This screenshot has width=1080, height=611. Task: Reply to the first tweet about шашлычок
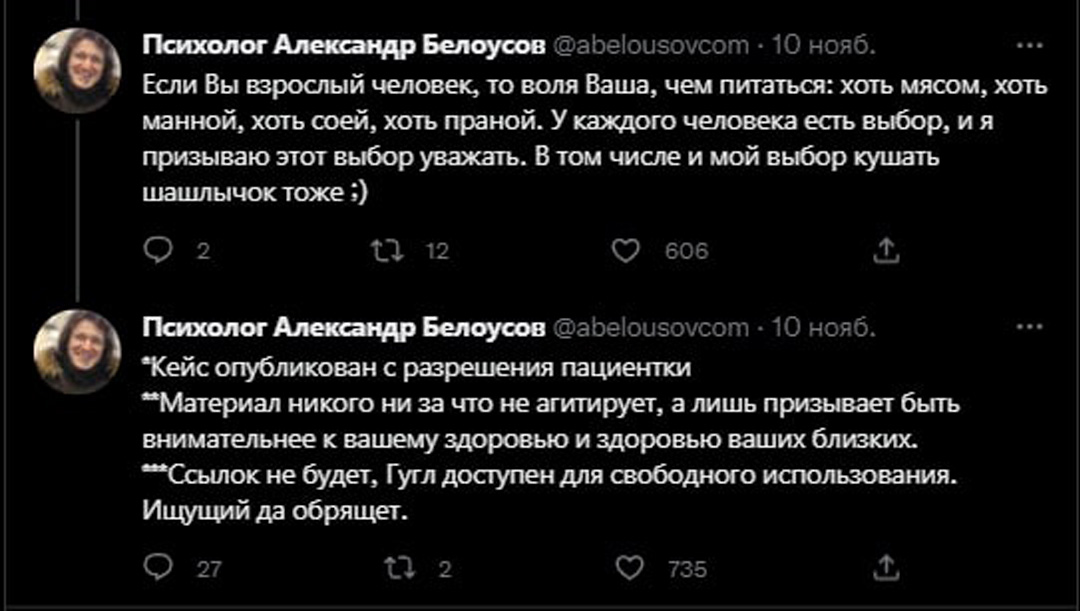[158, 252]
